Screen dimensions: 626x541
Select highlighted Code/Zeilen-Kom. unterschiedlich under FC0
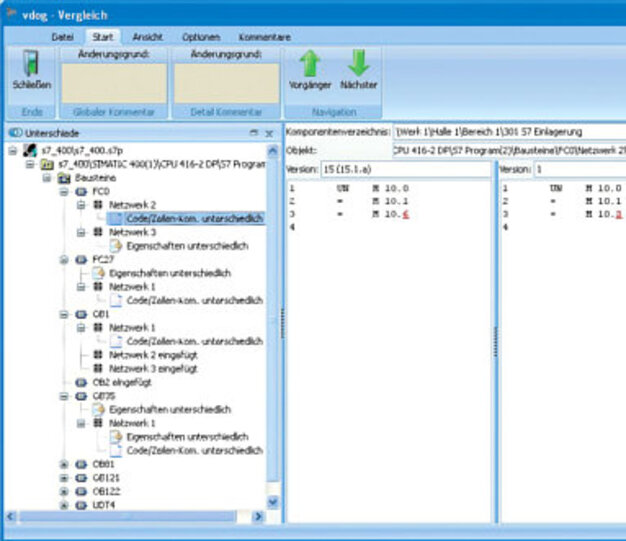[x=194, y=218]
